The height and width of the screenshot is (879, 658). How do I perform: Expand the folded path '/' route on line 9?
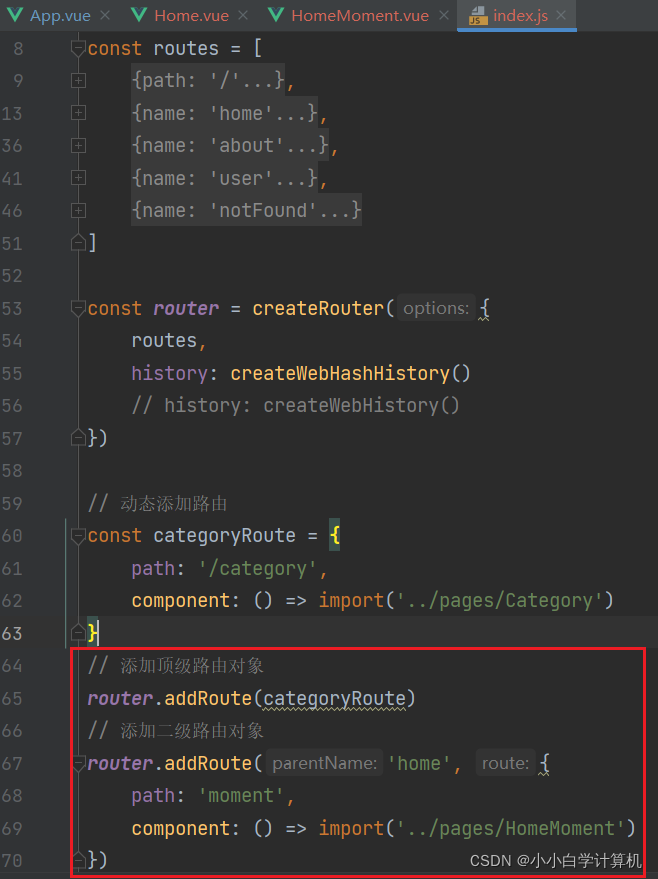pos(78,81)
